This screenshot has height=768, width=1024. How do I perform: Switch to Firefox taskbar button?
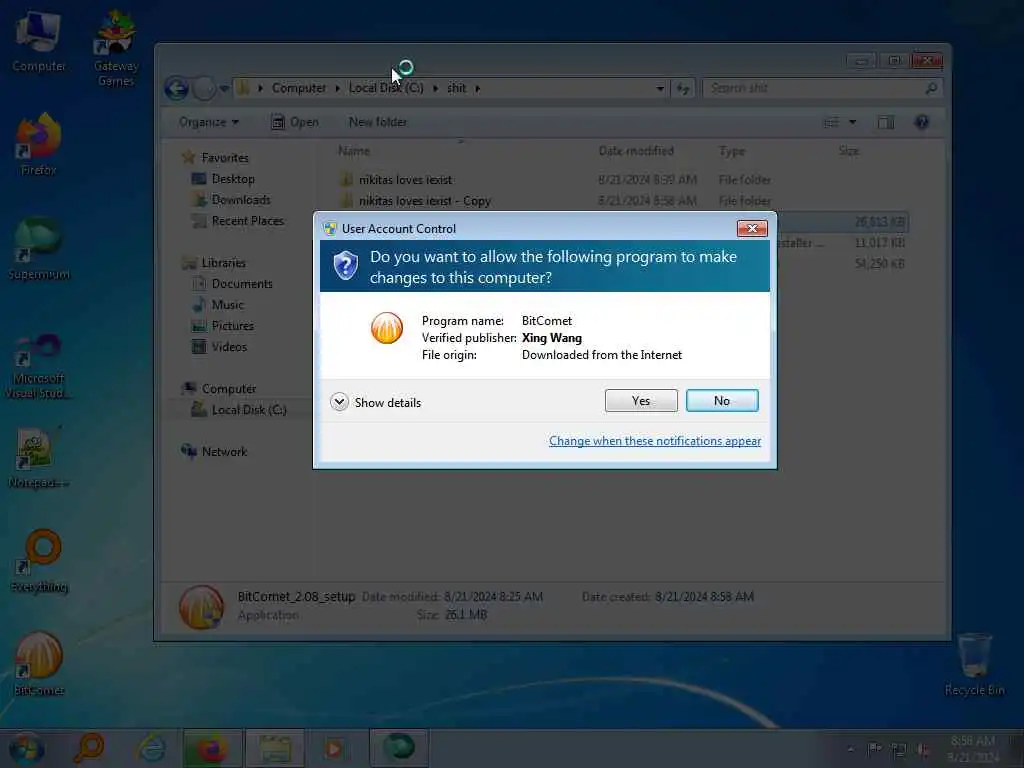pos(212,748)
